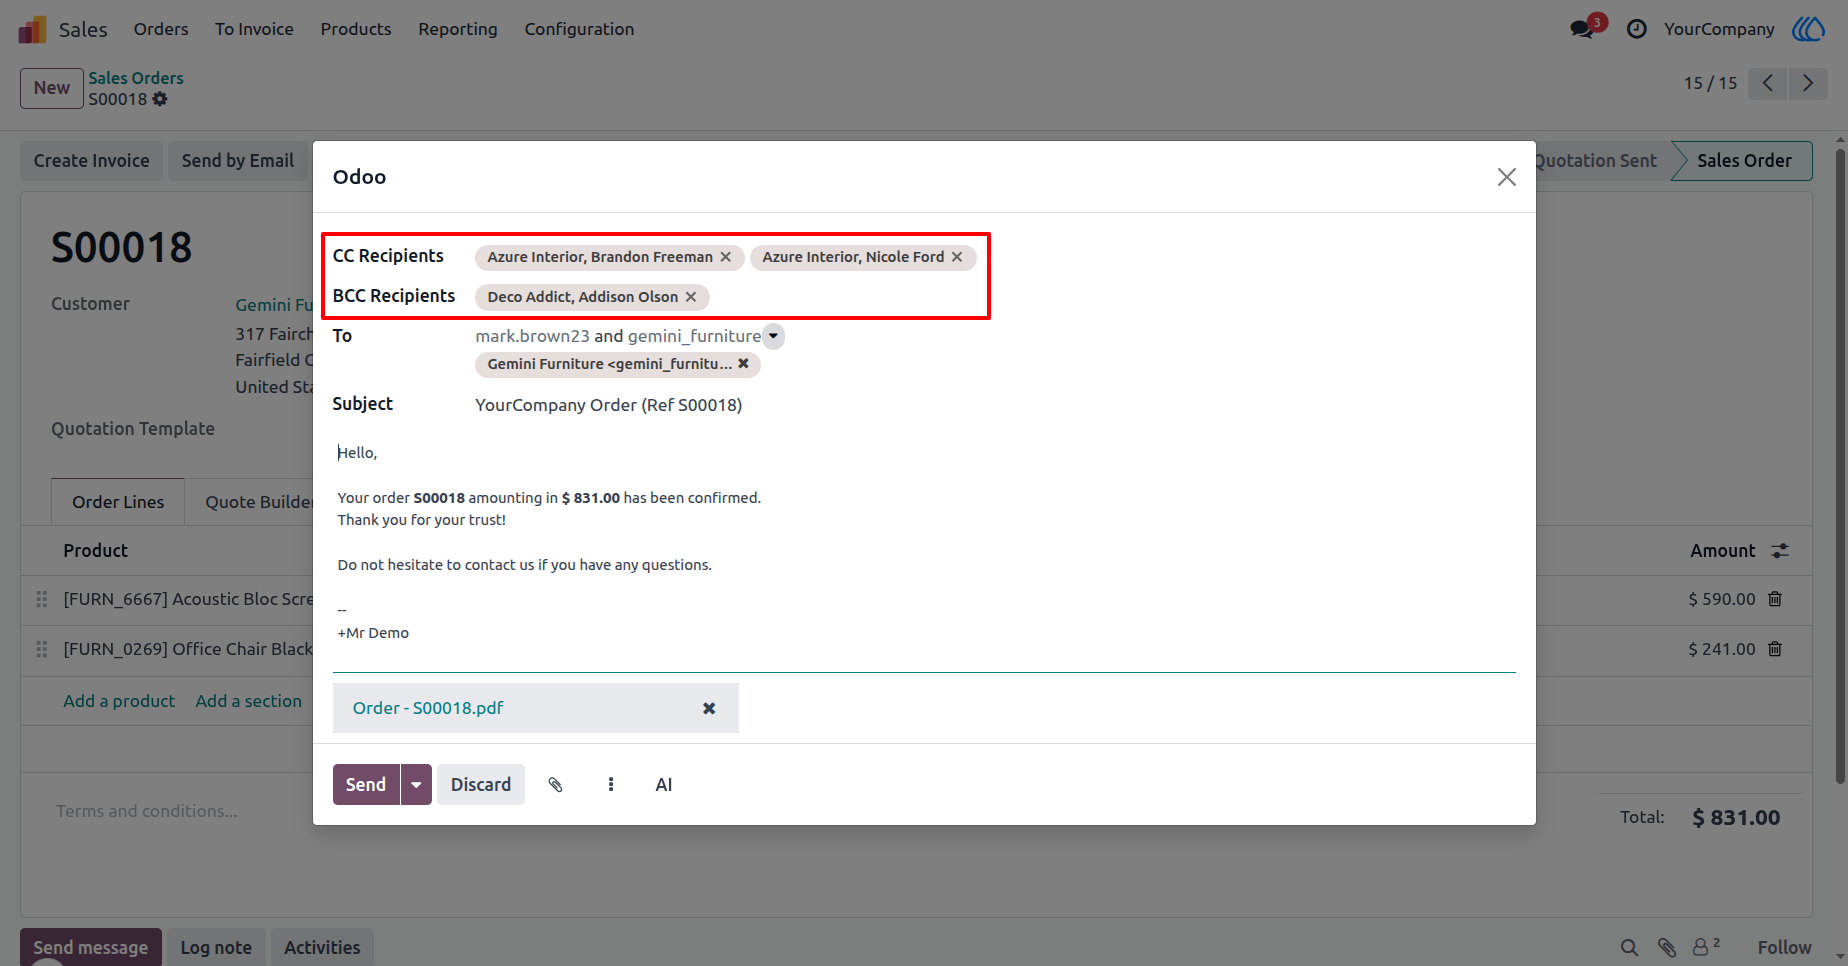Click the New button
The image size is (1848, 966).
pos(52,88)
